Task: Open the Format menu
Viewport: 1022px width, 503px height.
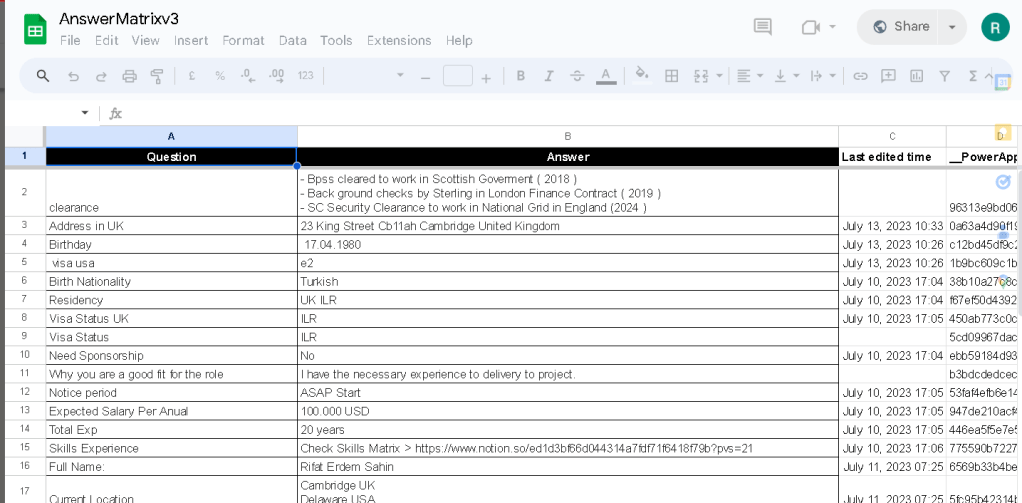Action: pos(243,40)
